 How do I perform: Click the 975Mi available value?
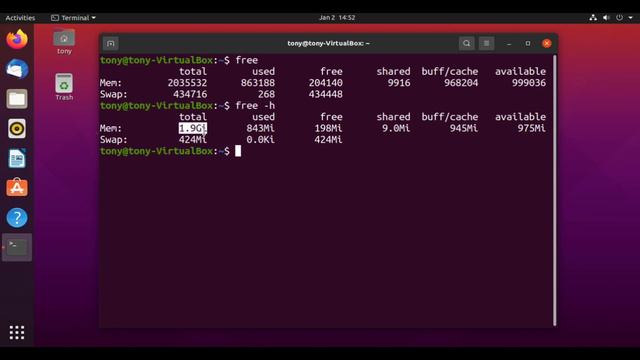[531, 128]
